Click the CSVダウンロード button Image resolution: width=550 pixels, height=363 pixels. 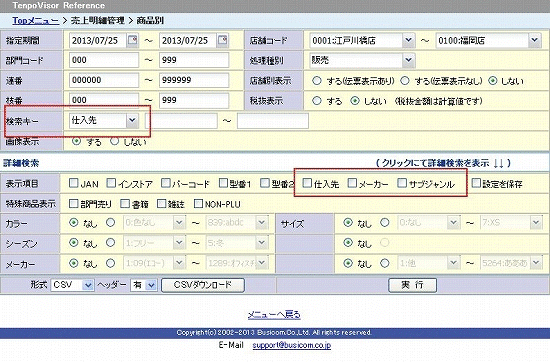coord(203,285)
